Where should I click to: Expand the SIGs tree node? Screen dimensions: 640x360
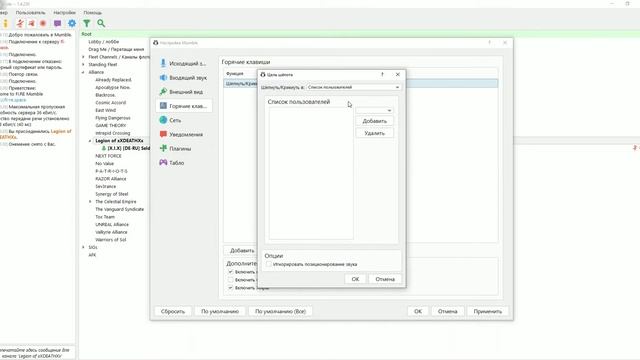pyautogui.click(x=83, y=247)
